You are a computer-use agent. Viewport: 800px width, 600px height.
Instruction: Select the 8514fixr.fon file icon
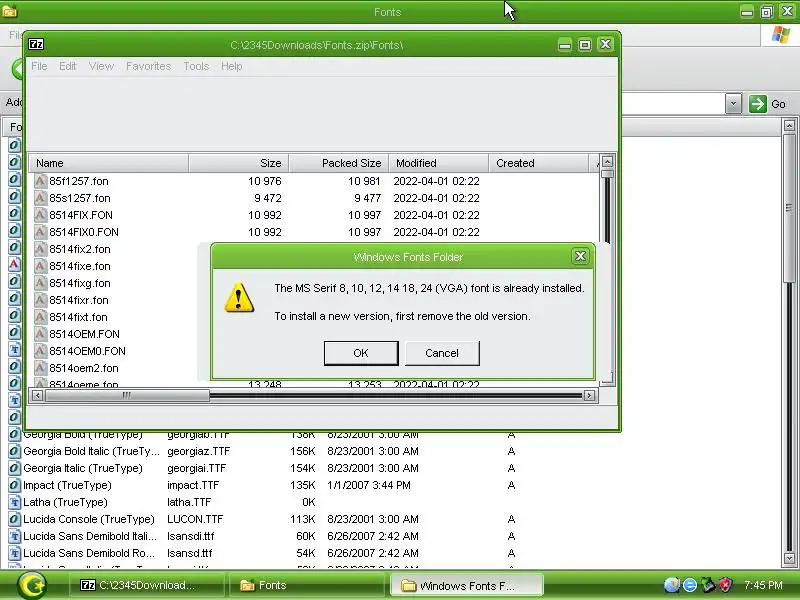[x=40, y=300]
